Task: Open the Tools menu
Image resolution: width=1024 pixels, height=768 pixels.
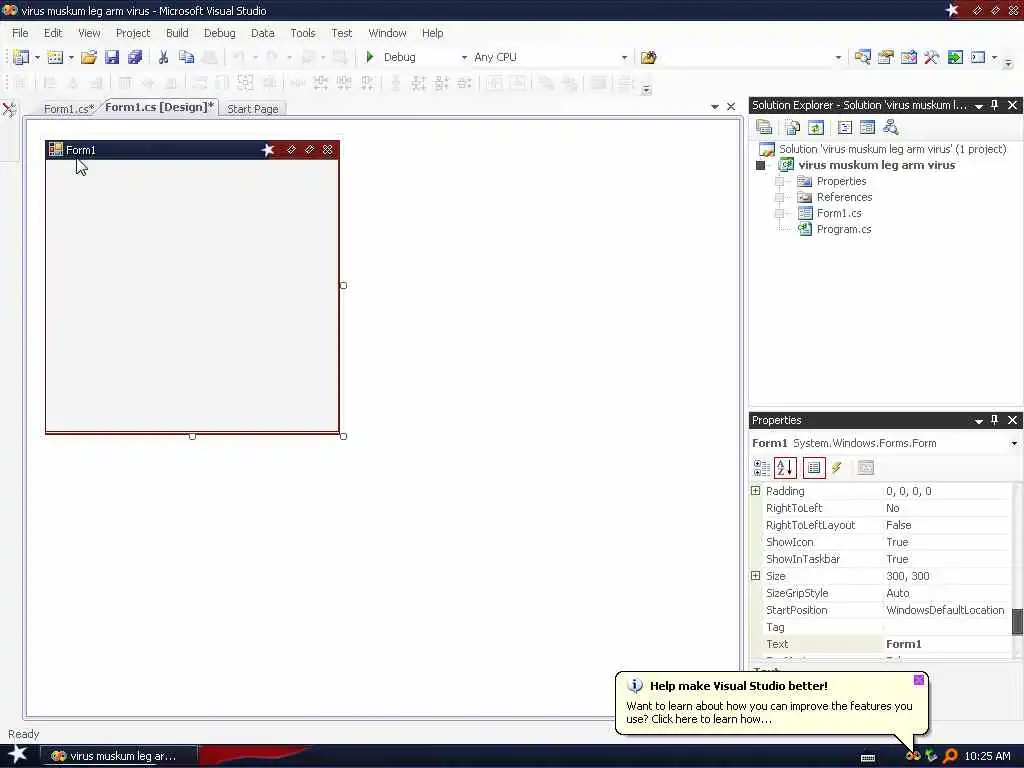Action: 302,33
